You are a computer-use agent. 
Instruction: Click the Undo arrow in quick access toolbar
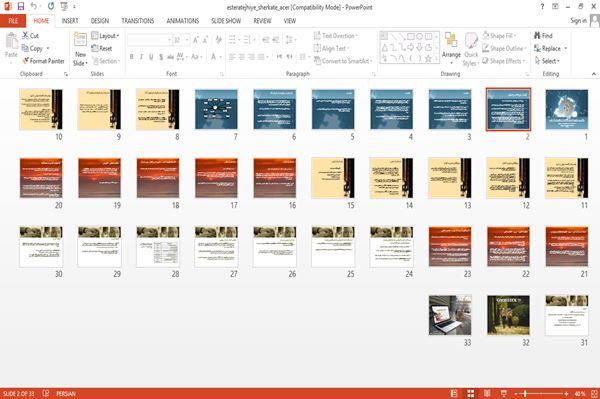pyautogui.click(x=34, y=7)
